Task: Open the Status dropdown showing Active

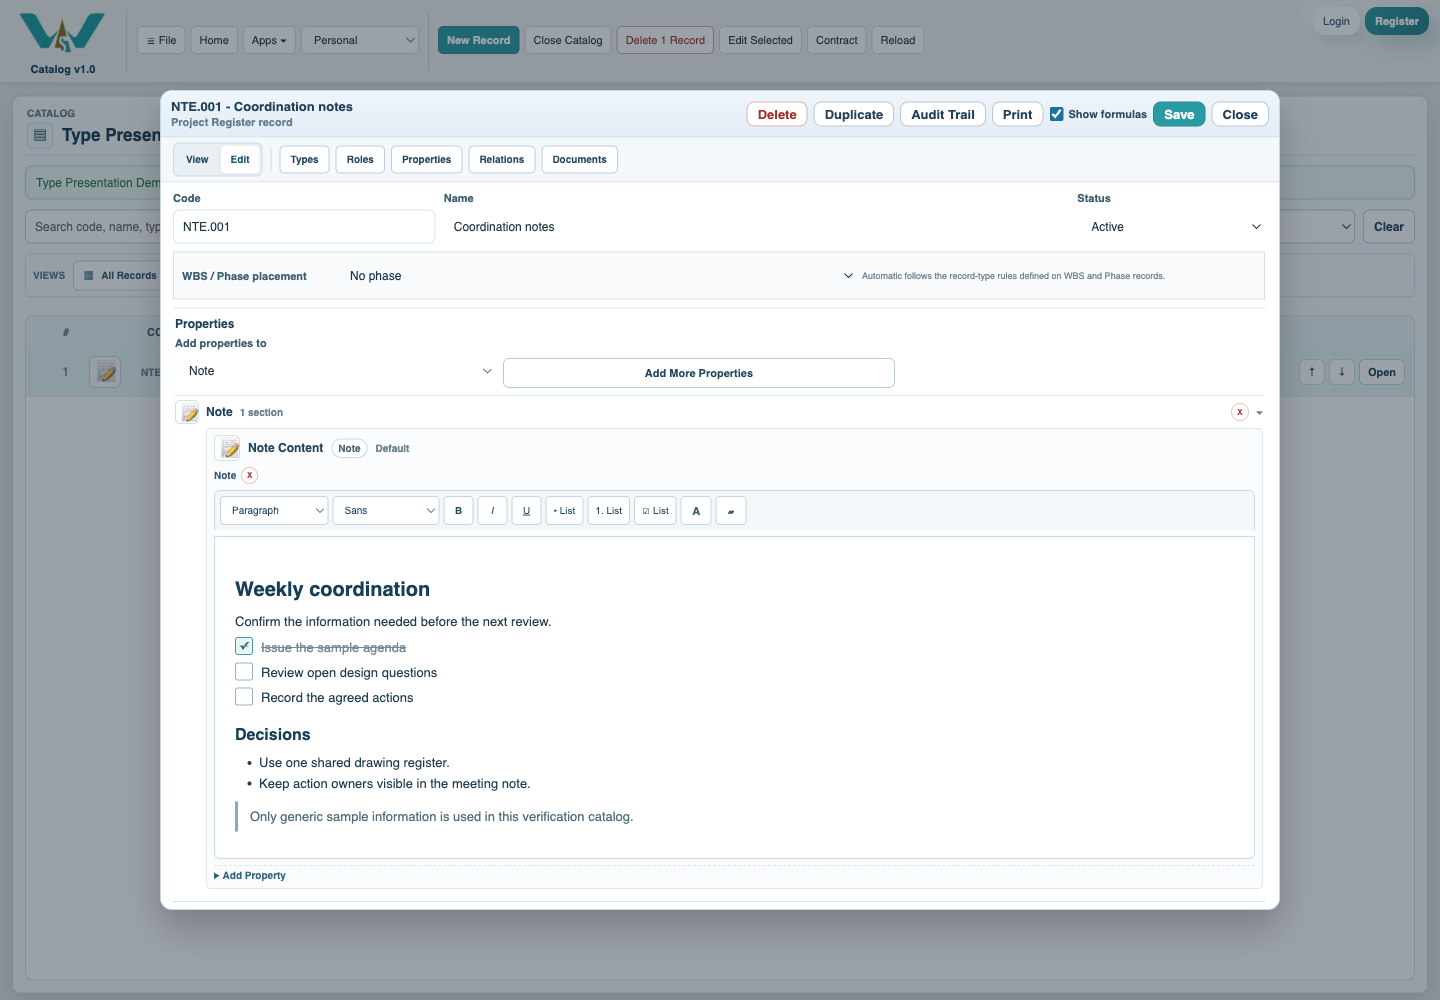Action: tap(1171, 227)
